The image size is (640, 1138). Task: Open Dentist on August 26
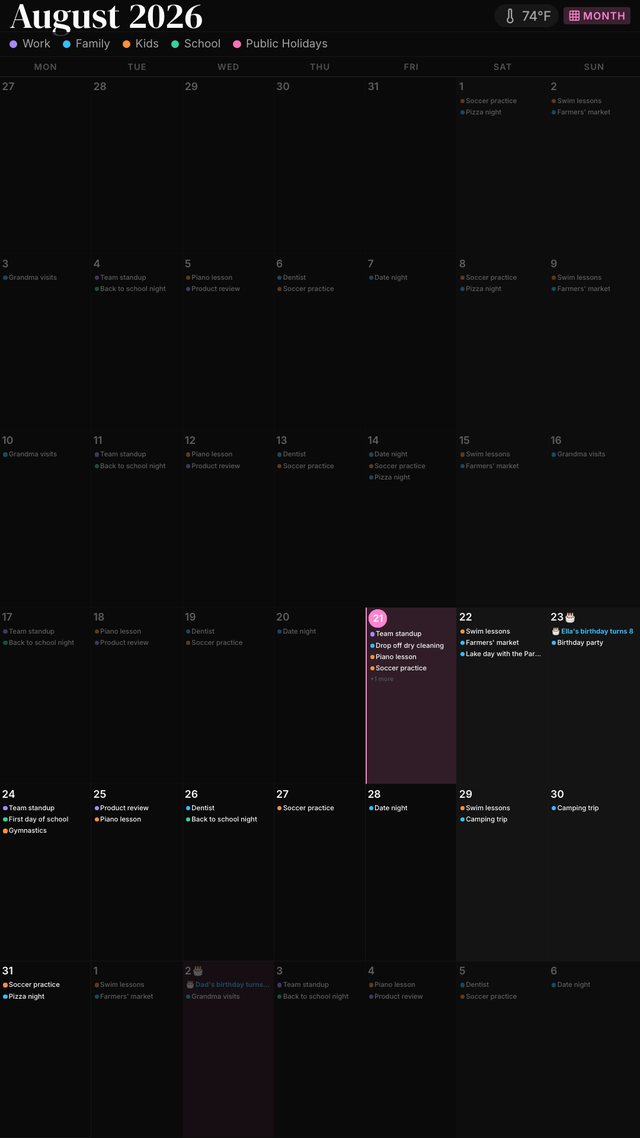200,808
